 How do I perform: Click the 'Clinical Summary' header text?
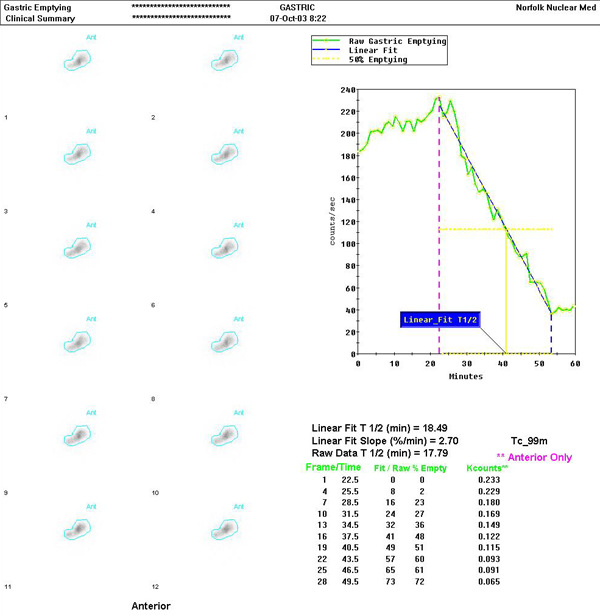click(x=40, y=18)
